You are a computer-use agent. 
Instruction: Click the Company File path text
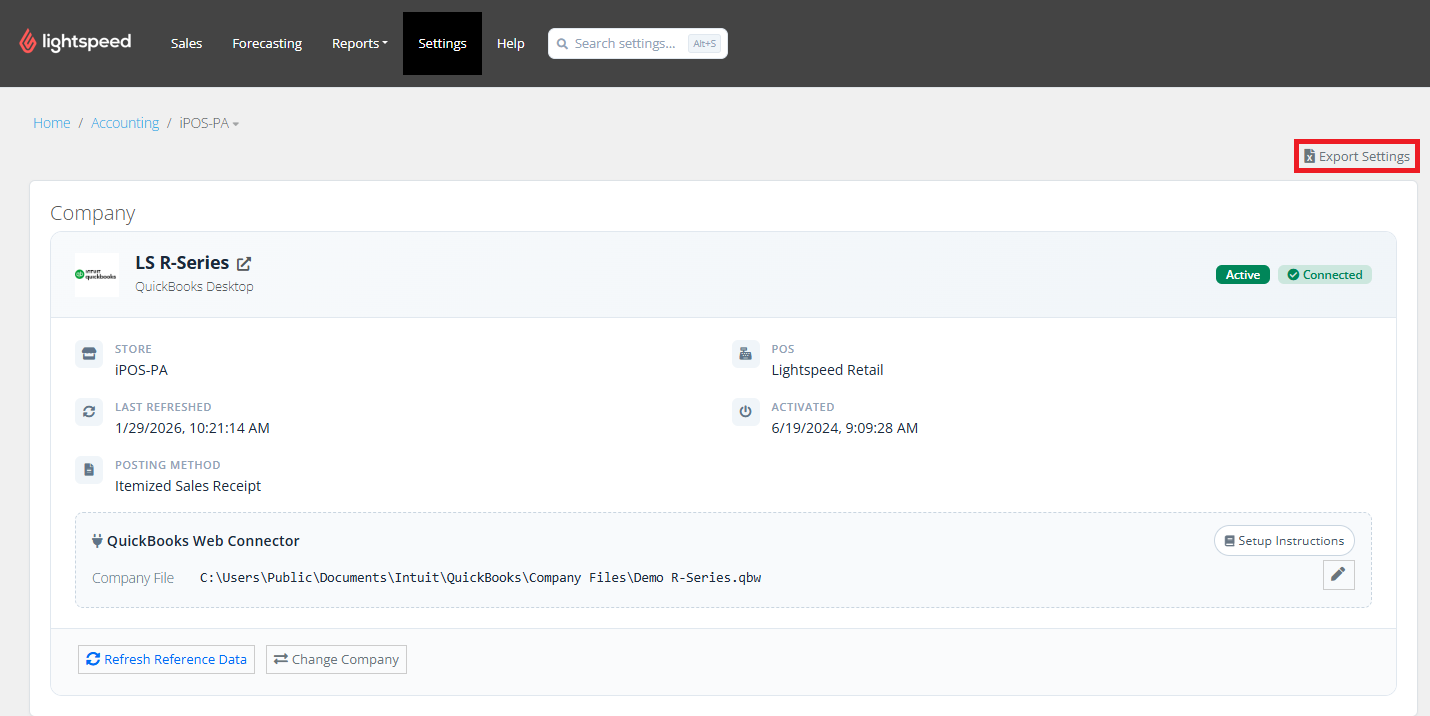pos(480,578)
